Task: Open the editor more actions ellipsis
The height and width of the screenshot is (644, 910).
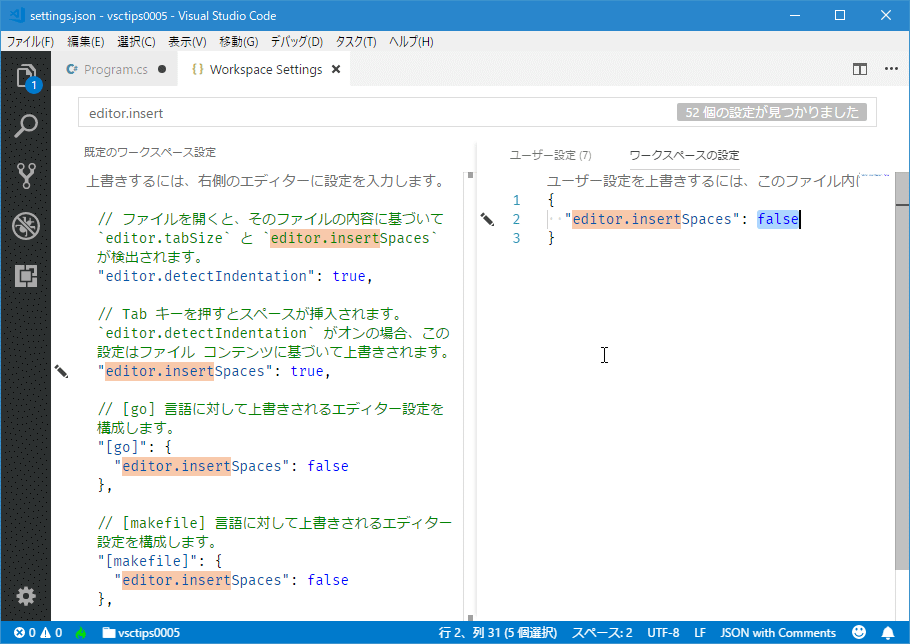Action: [890, 70]
